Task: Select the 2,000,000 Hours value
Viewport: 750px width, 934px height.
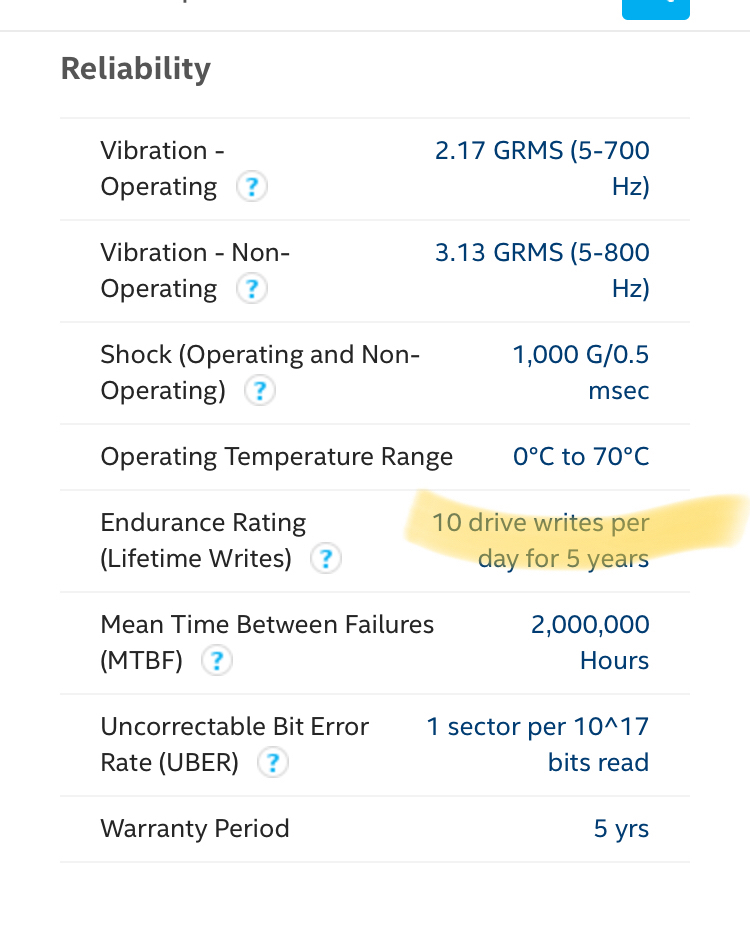Action: coord(590,643)
